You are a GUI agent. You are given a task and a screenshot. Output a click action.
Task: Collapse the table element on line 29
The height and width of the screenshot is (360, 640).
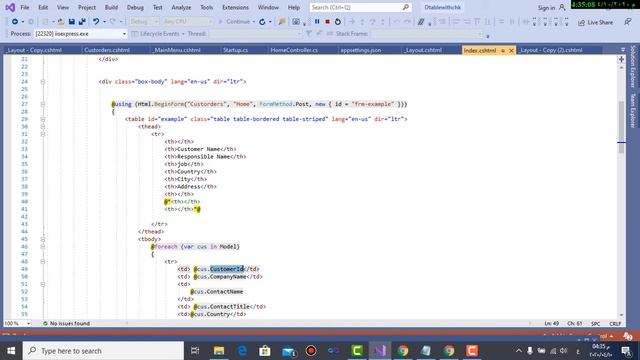coord(42,119)
